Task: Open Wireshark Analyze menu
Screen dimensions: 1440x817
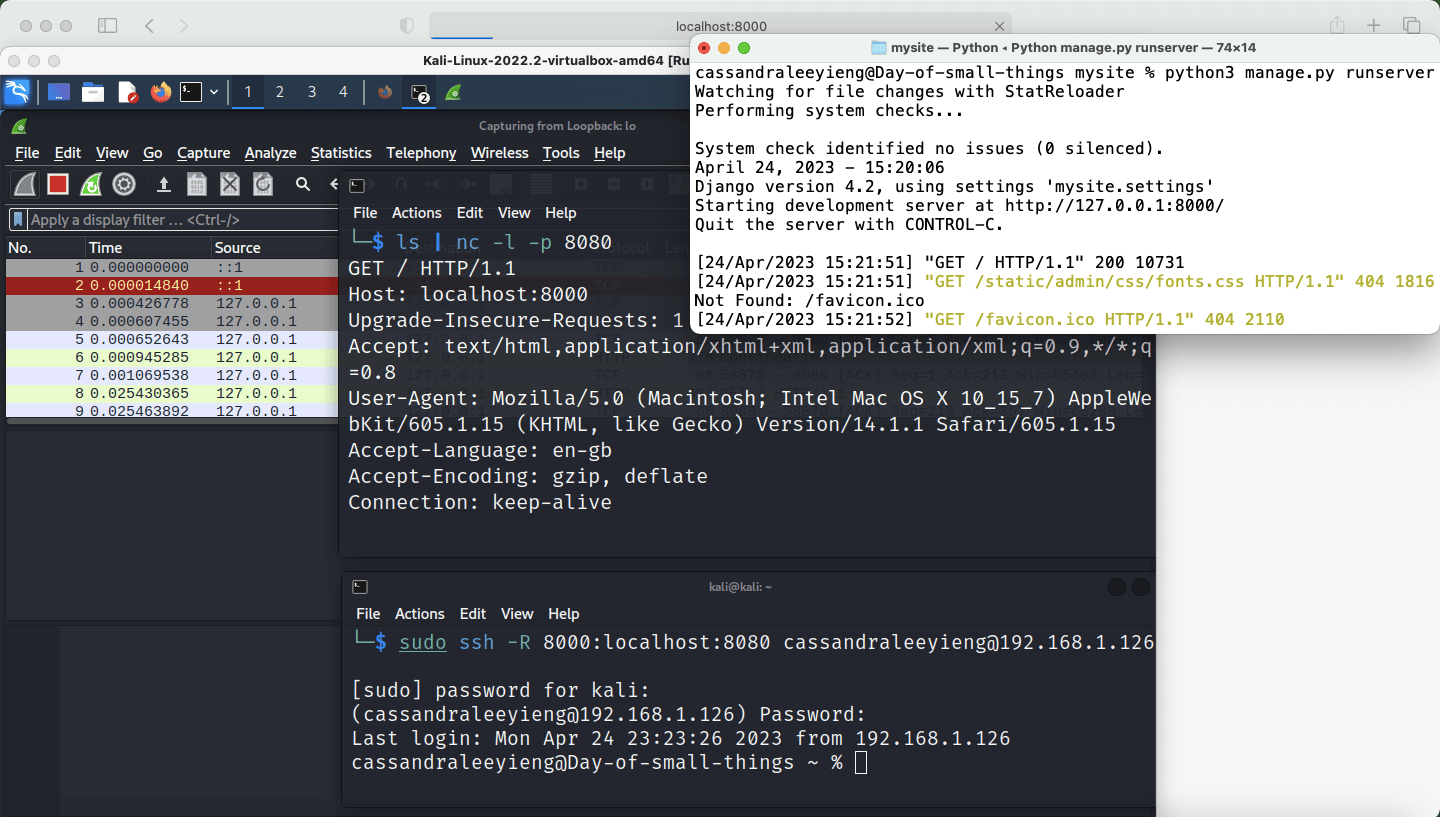Action: 271,153
